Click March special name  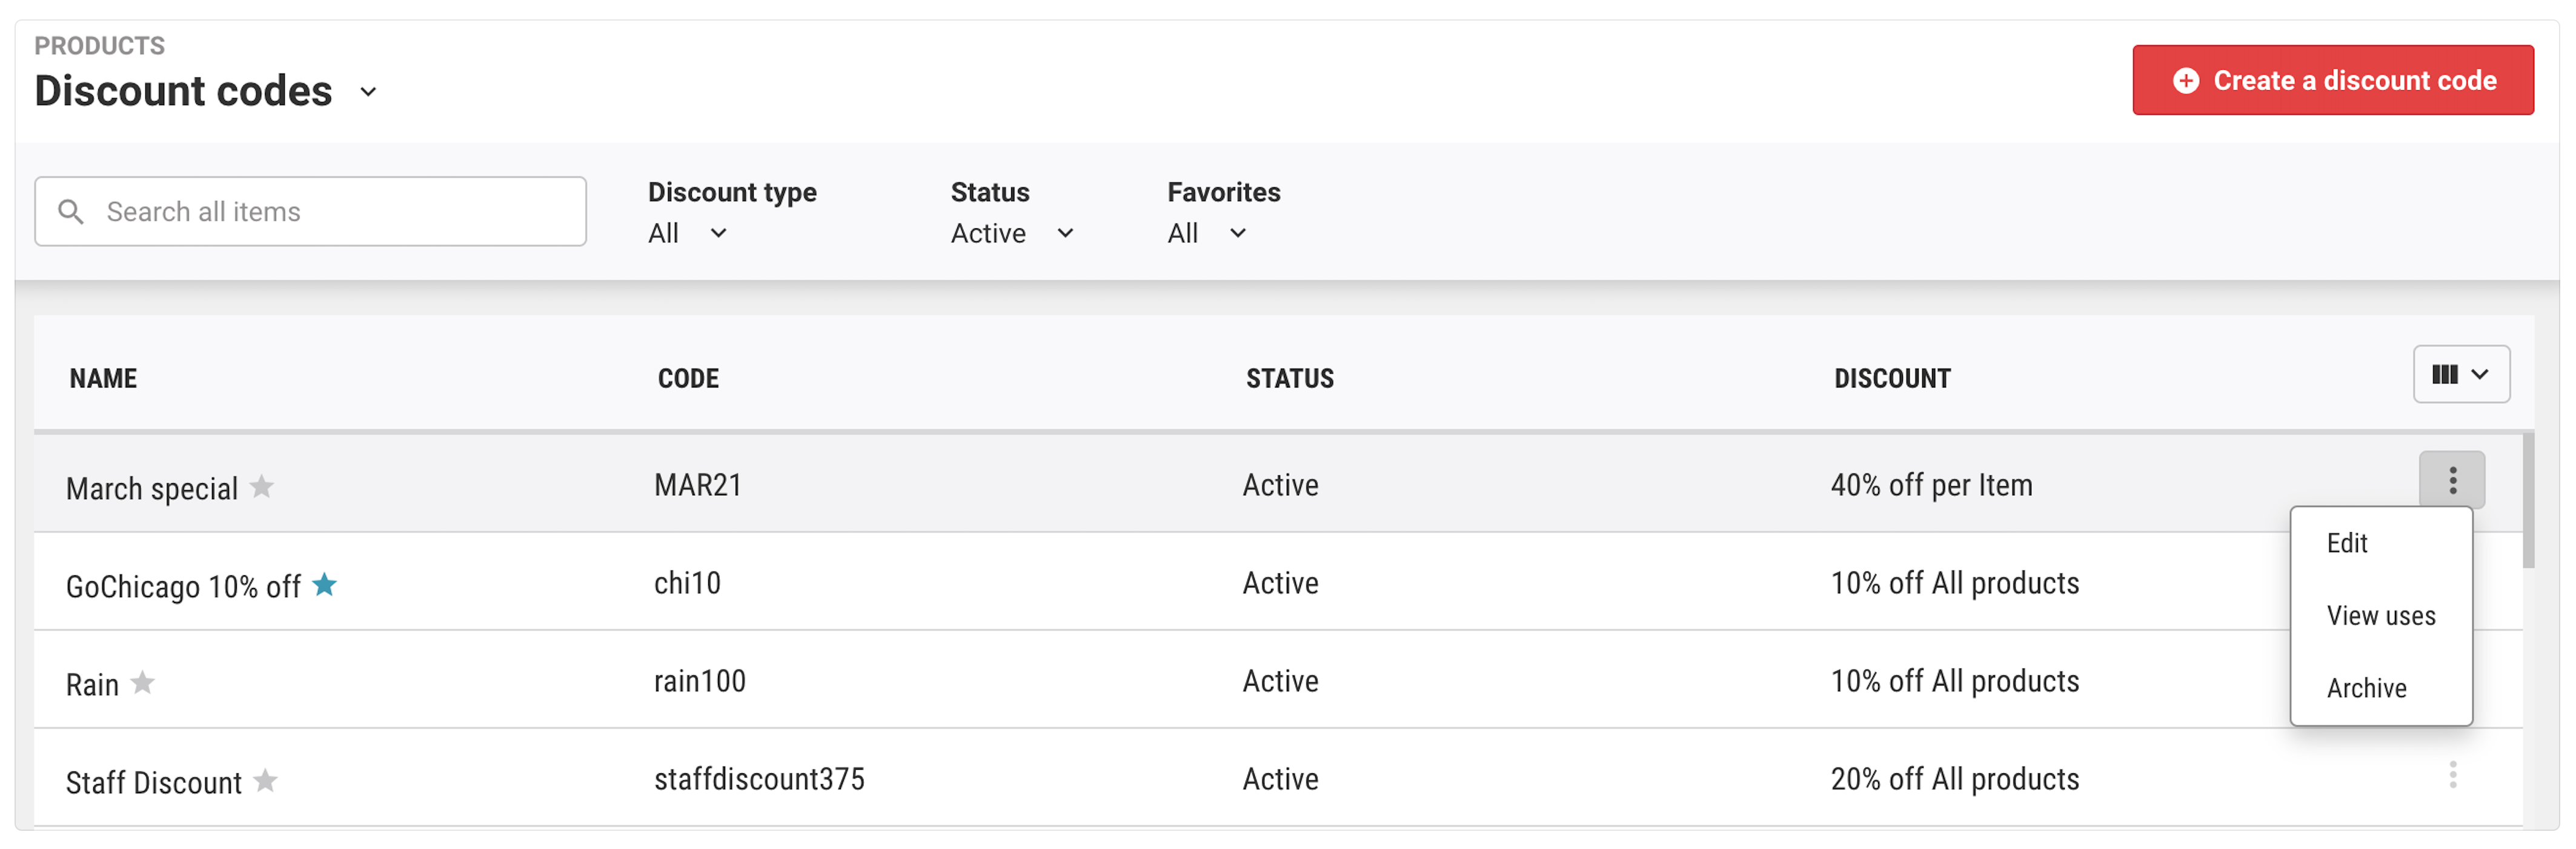tap(152, 489)
